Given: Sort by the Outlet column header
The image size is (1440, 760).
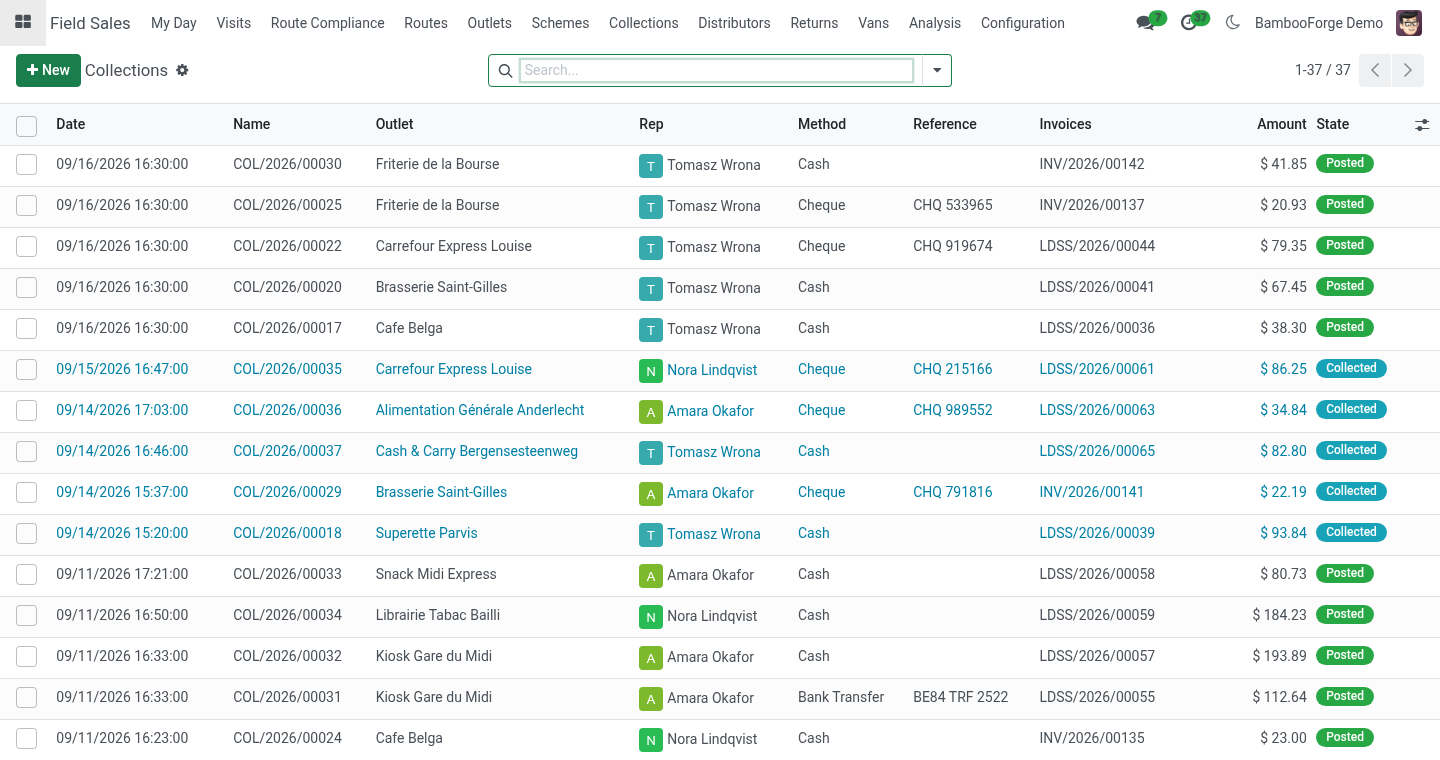Looking at the screenshot, I should (x=395, y=124).
